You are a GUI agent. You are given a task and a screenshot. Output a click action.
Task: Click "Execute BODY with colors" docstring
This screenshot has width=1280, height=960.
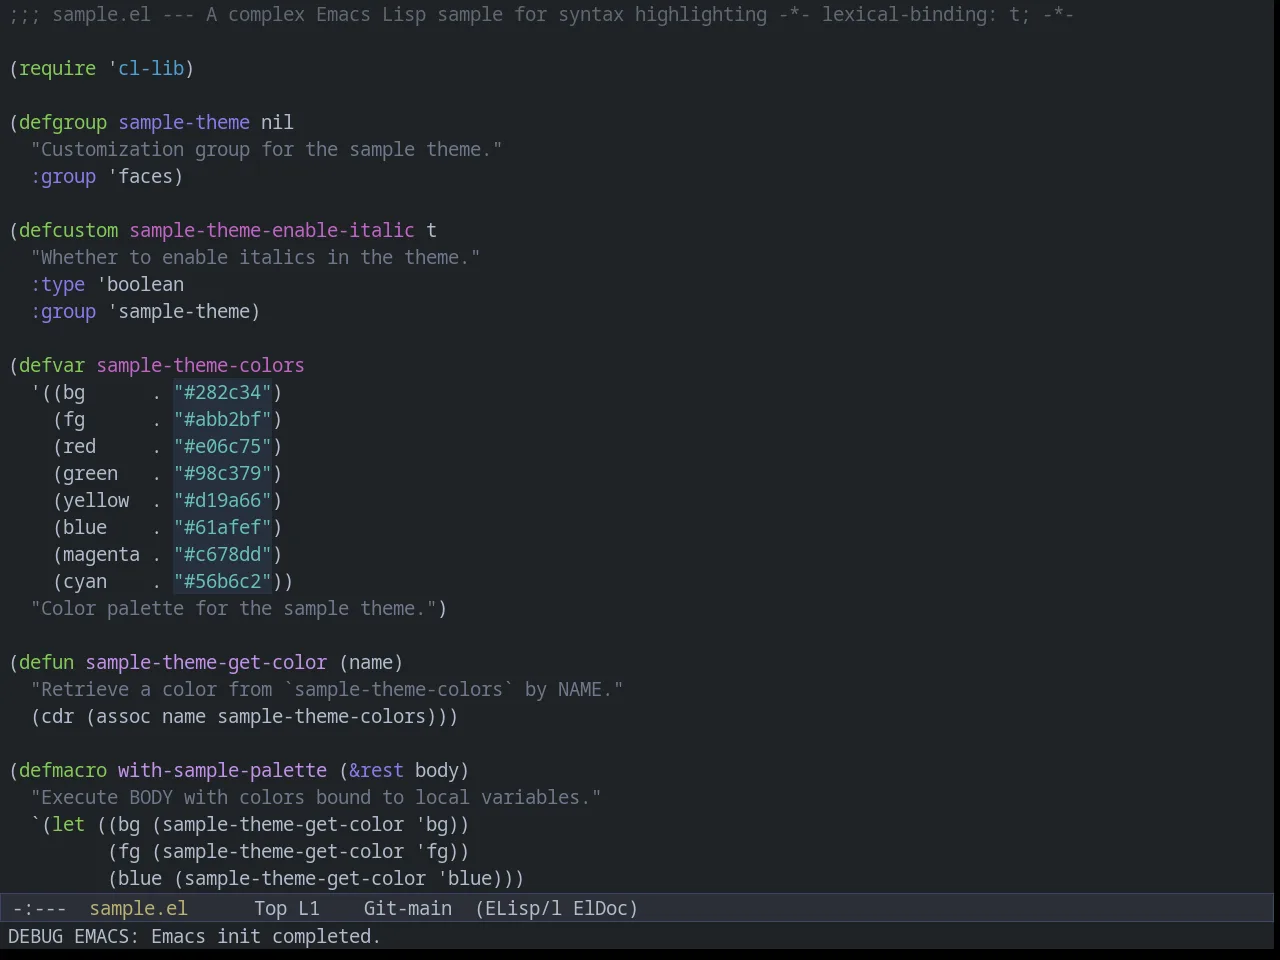[316, 797]
